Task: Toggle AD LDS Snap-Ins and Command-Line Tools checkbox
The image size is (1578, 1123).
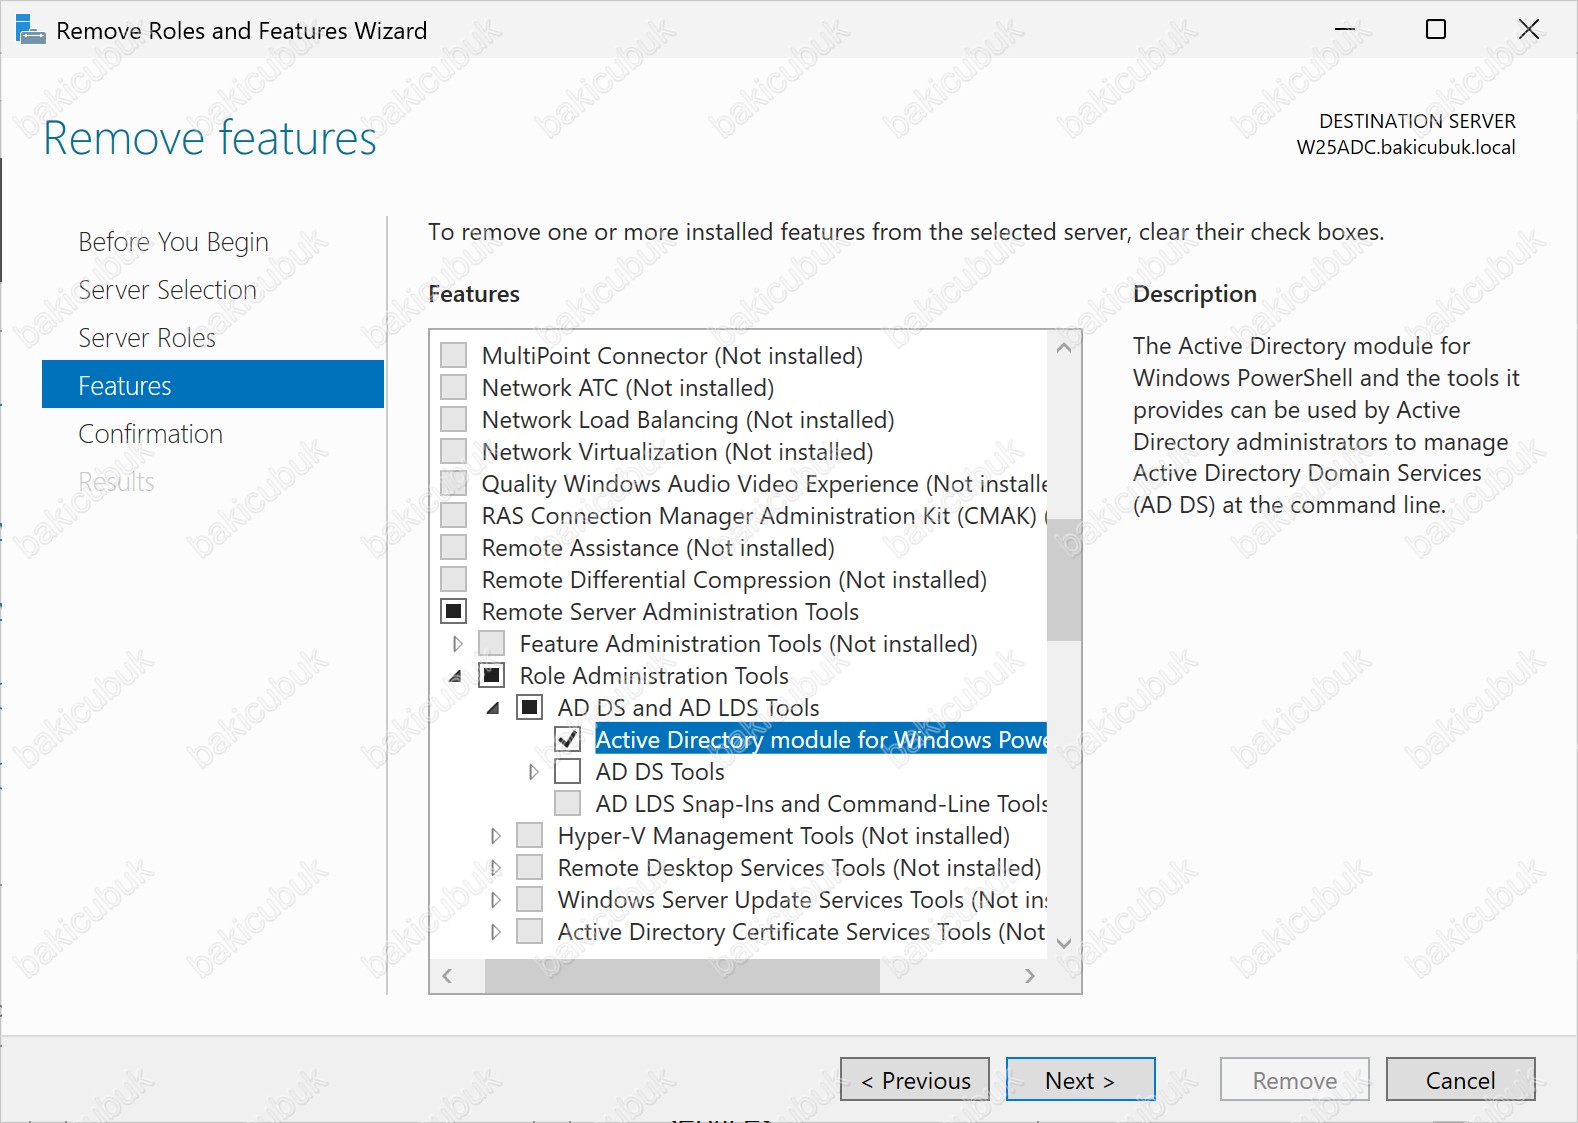Action: coord(568,804)
